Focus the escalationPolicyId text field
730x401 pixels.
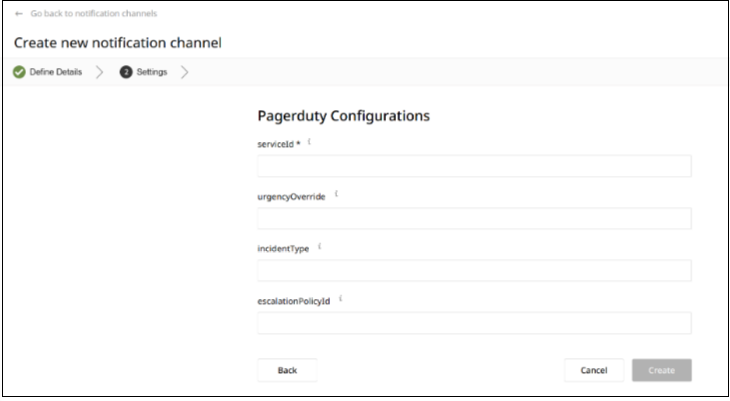click(x=474, y=322)
